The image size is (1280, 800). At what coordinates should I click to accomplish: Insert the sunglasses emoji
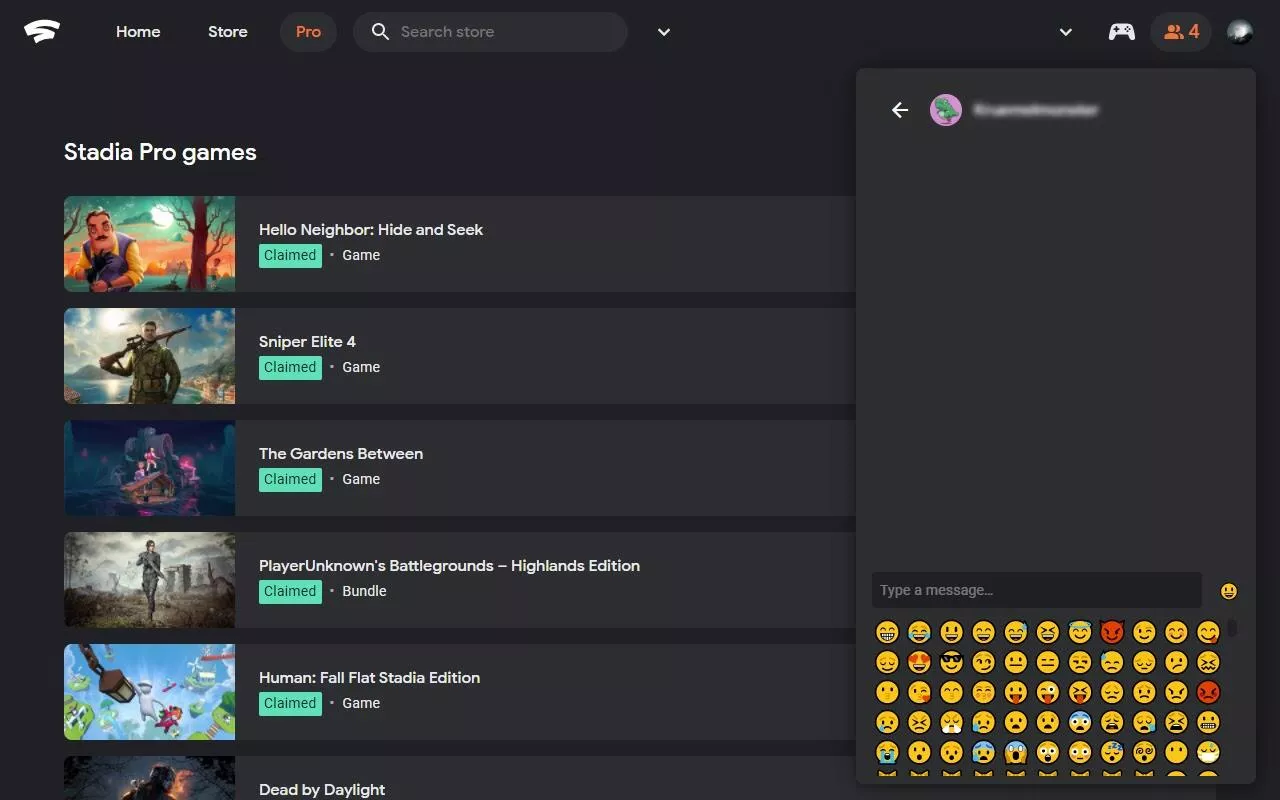pos(951,662)
